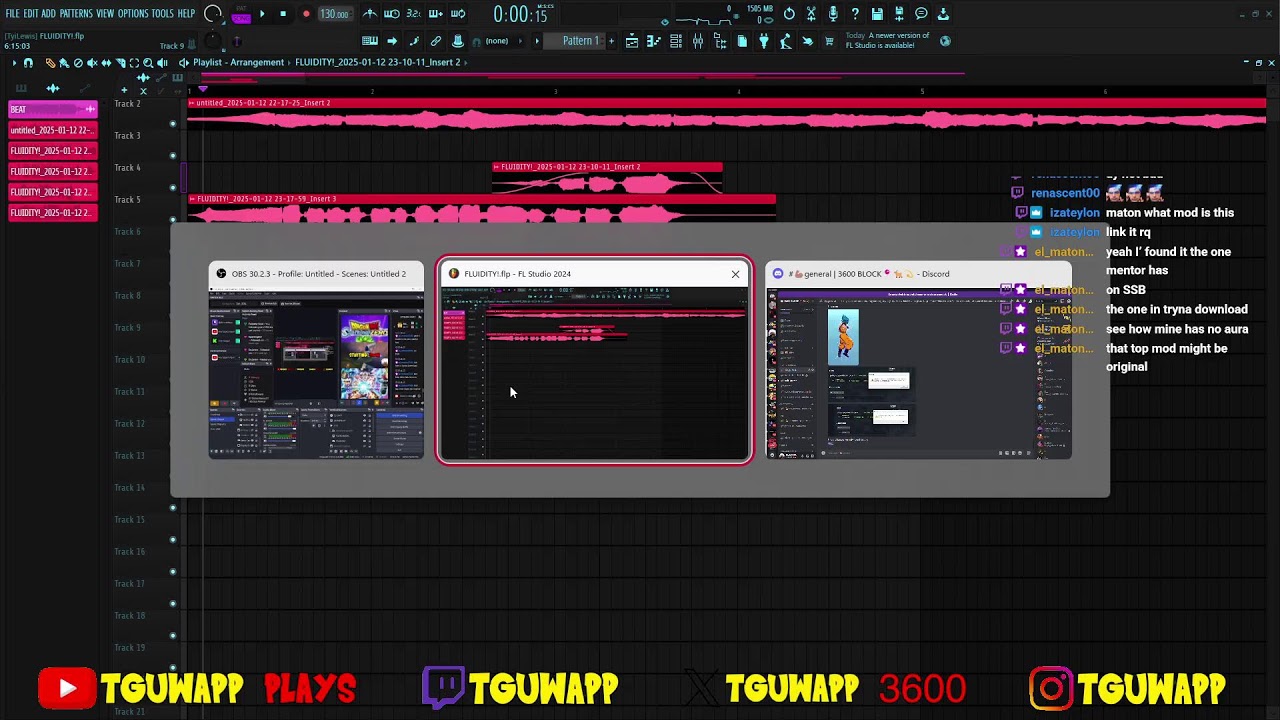Select the dashed-square Select tool
The width and height of the screenshot is (1280, 720).
tap(134, 62)
